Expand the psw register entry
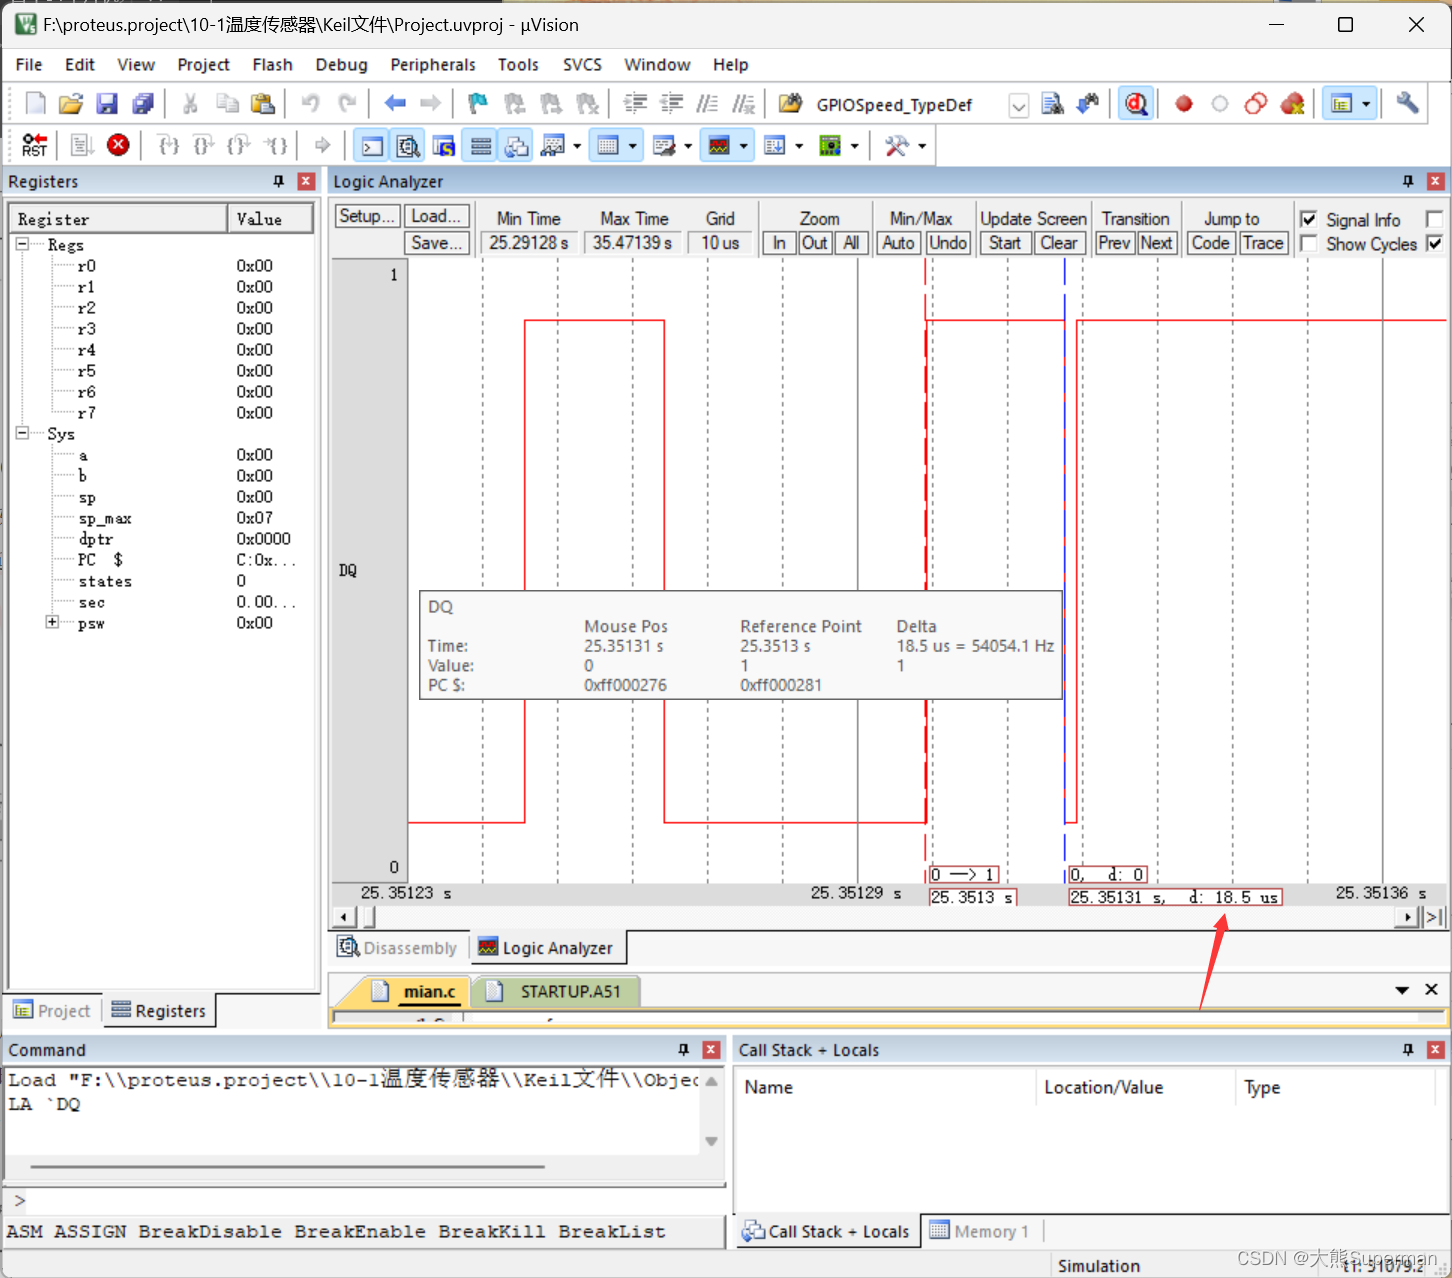 pyautogui.click(x=51, y=622)
